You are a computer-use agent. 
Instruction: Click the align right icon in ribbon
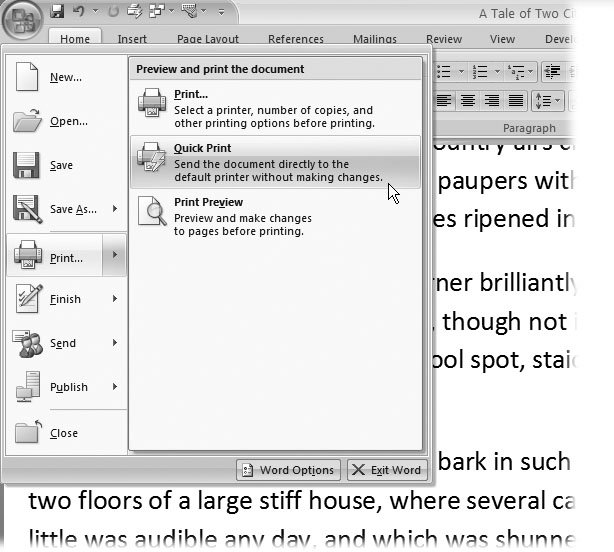pos(492,100)
